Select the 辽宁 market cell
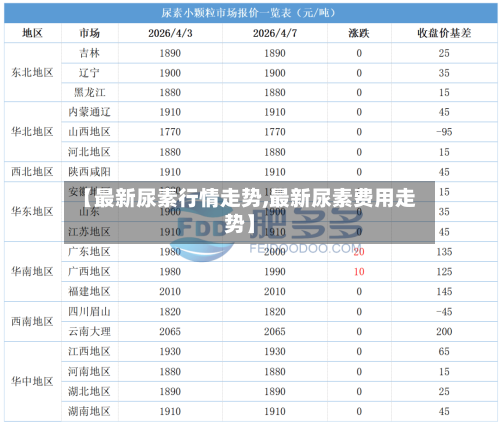 coord(89,73)
